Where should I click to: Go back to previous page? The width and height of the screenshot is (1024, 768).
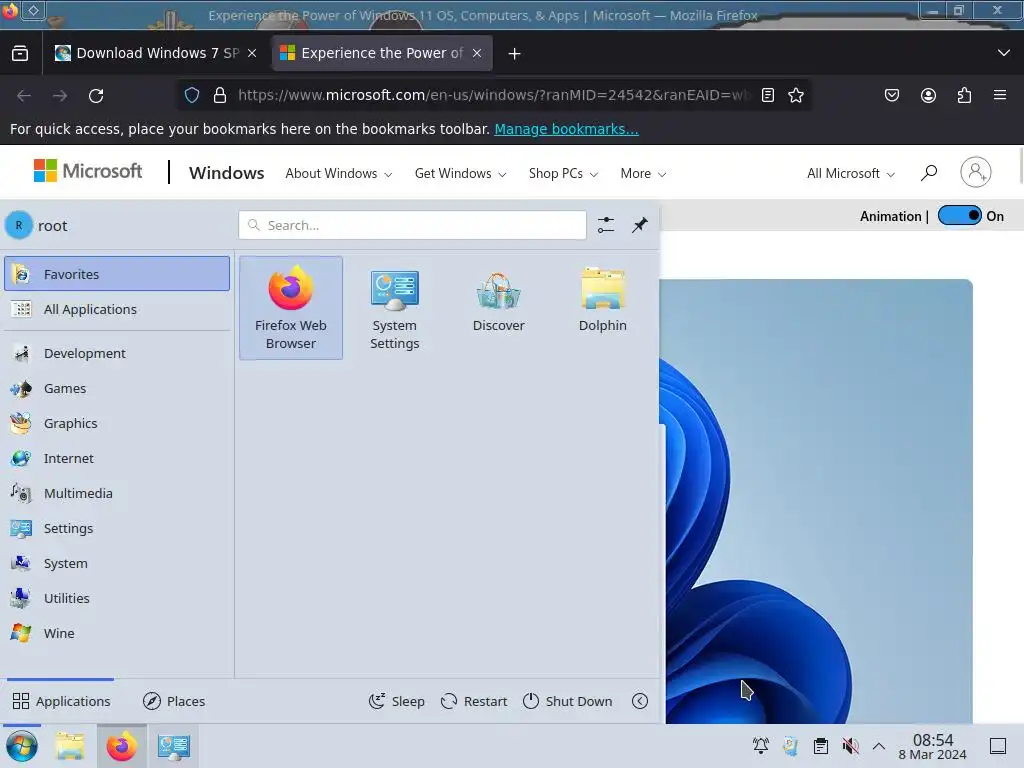(x=24, y=95)
